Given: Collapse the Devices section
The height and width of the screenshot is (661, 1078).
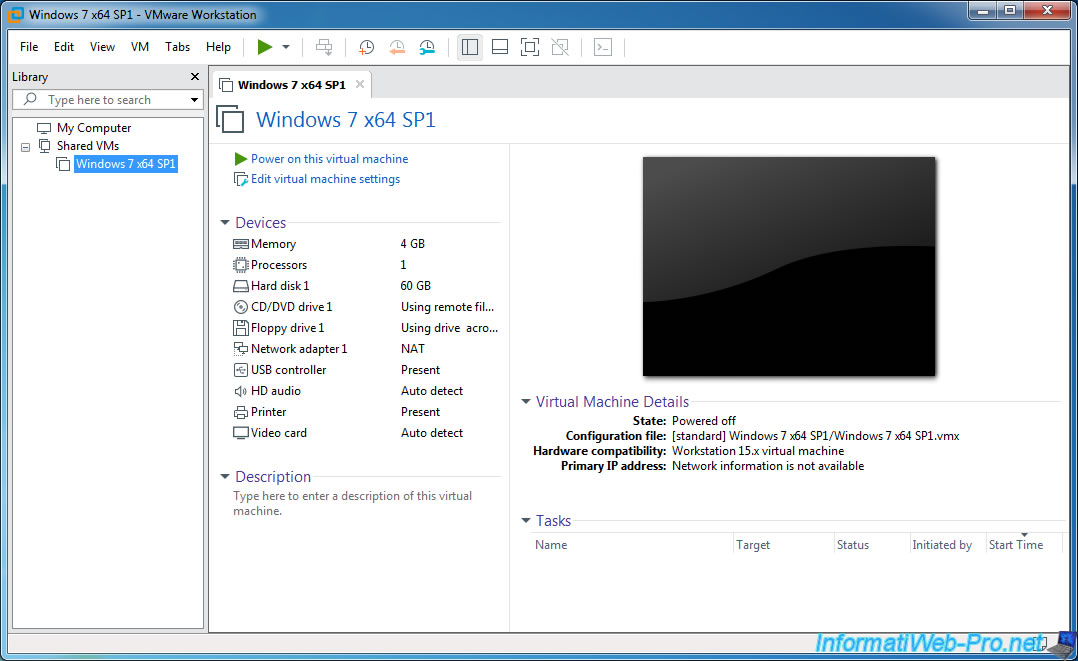Looking at the screenshot, I should pos(225,223).
